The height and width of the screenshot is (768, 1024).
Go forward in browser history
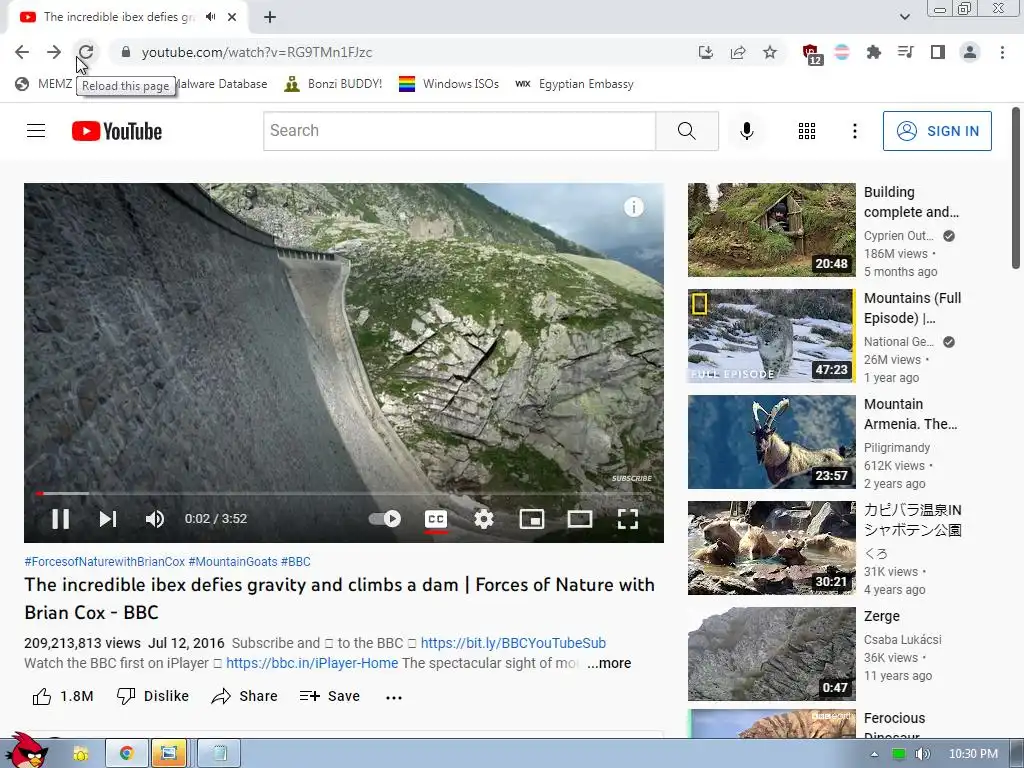[54, 52]
